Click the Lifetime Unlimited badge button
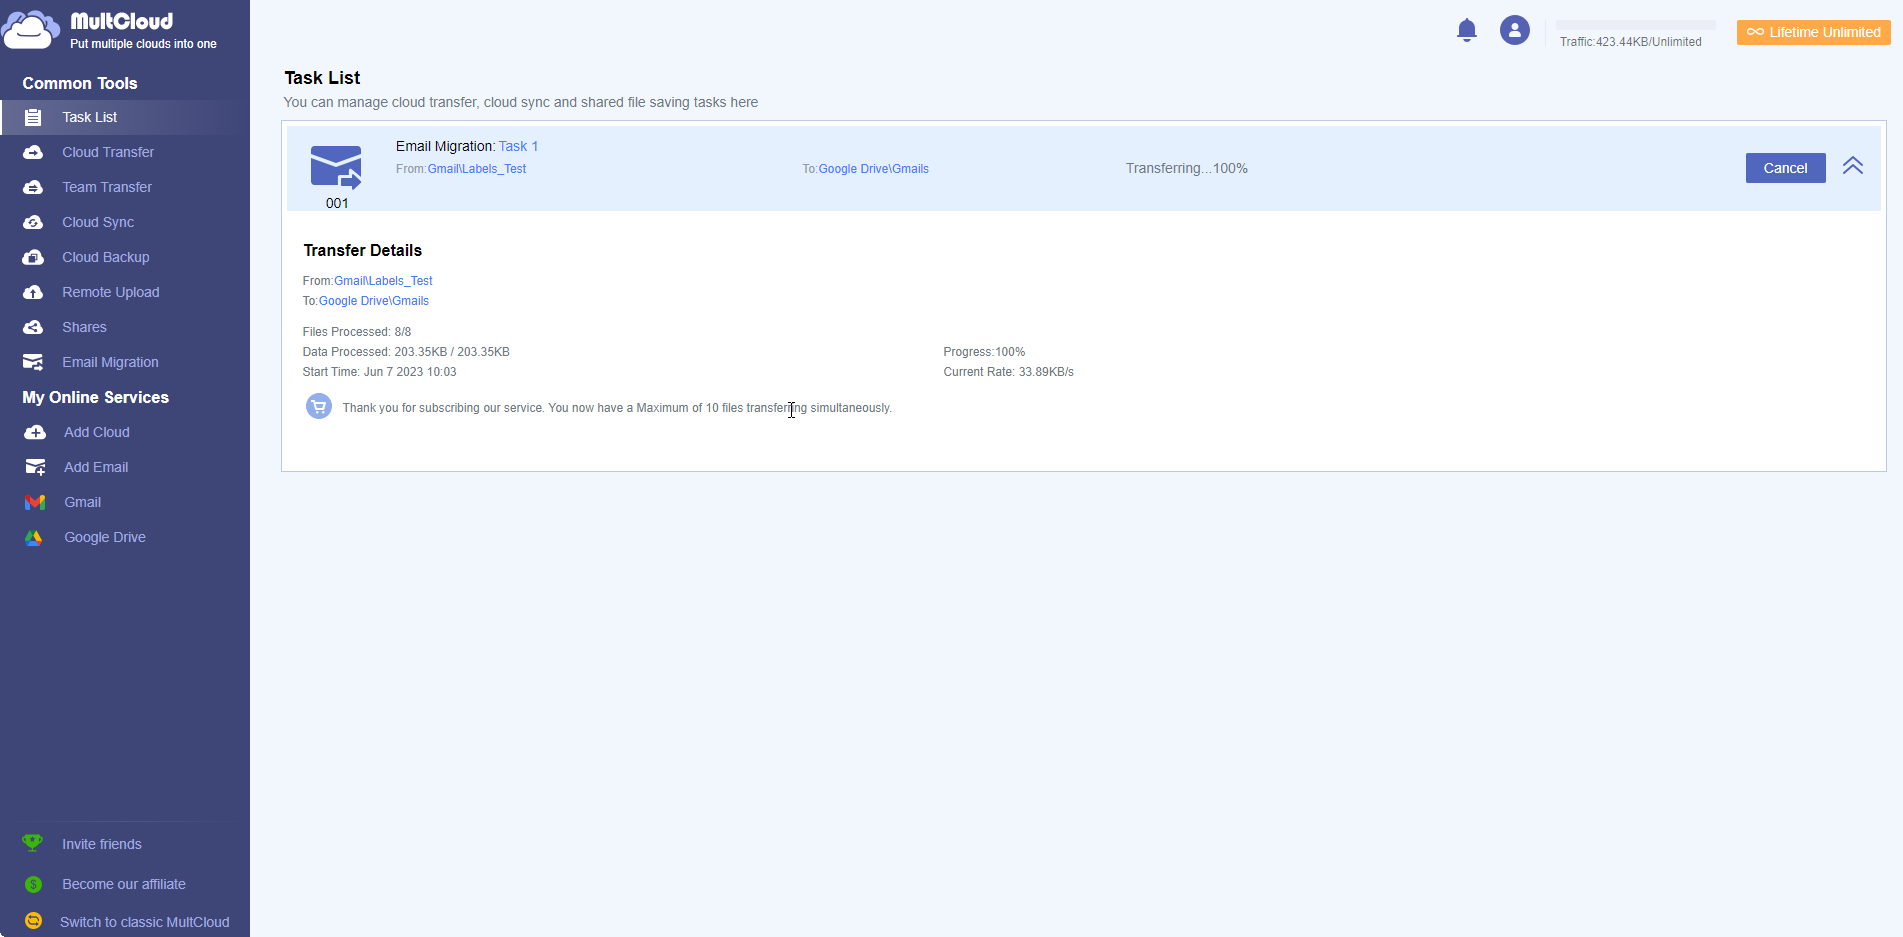Screen dimensions: 1903x937 pos(1814,32)
